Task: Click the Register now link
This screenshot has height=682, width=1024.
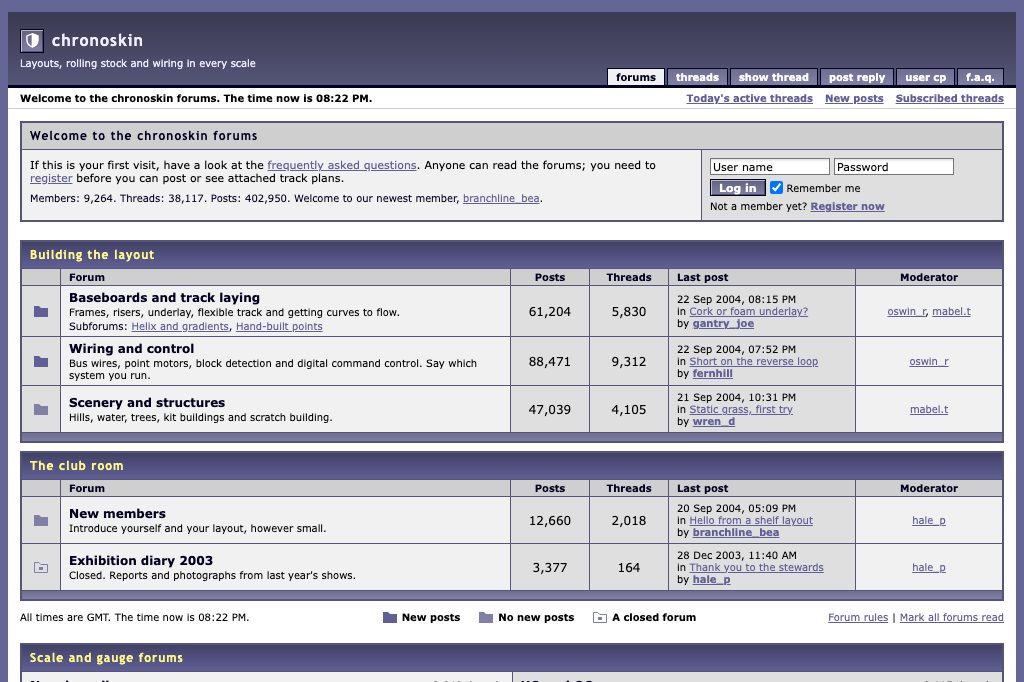Action: coord(847,206)
